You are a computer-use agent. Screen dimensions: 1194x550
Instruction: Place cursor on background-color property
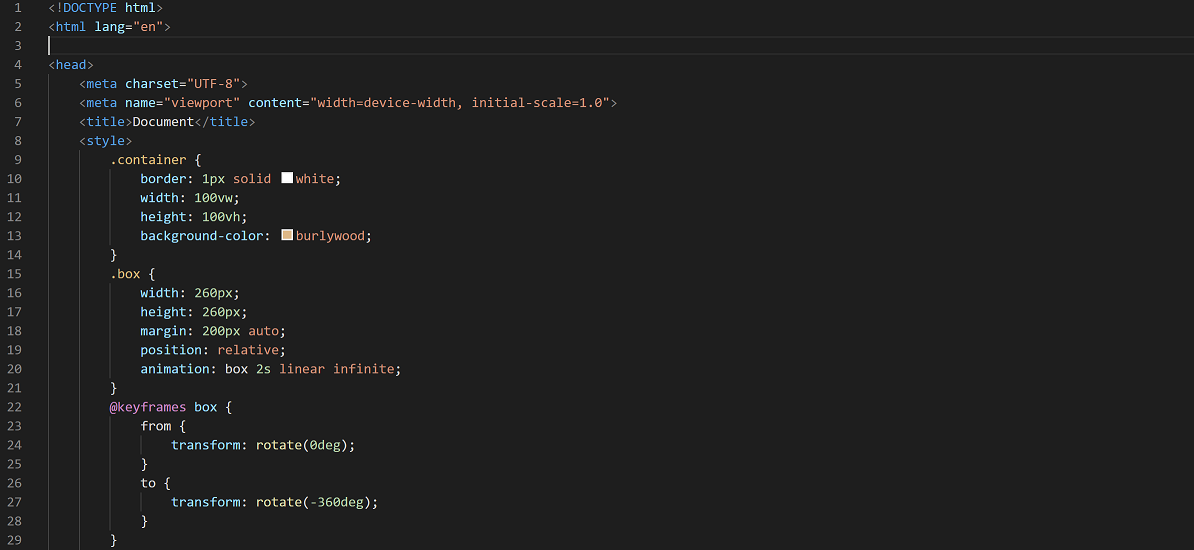pos(205,236)
